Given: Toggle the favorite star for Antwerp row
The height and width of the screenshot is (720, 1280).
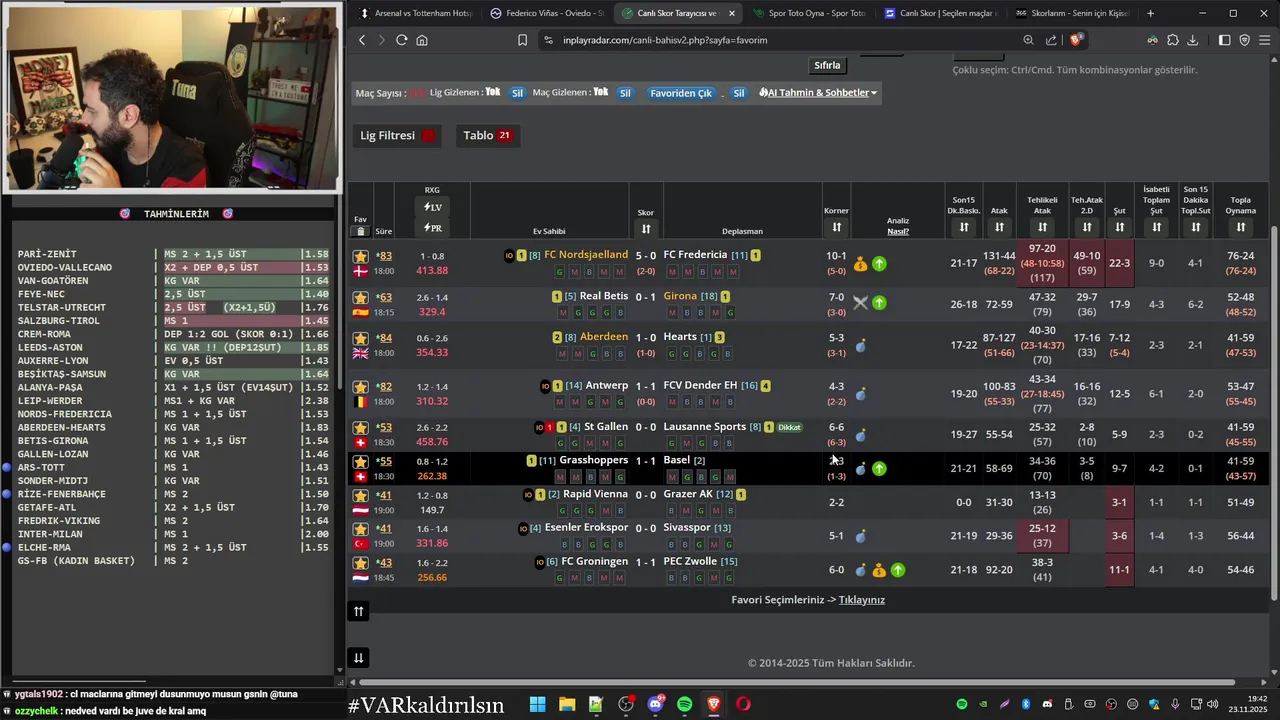Looking at the screenshot, I should coord(361,387).
